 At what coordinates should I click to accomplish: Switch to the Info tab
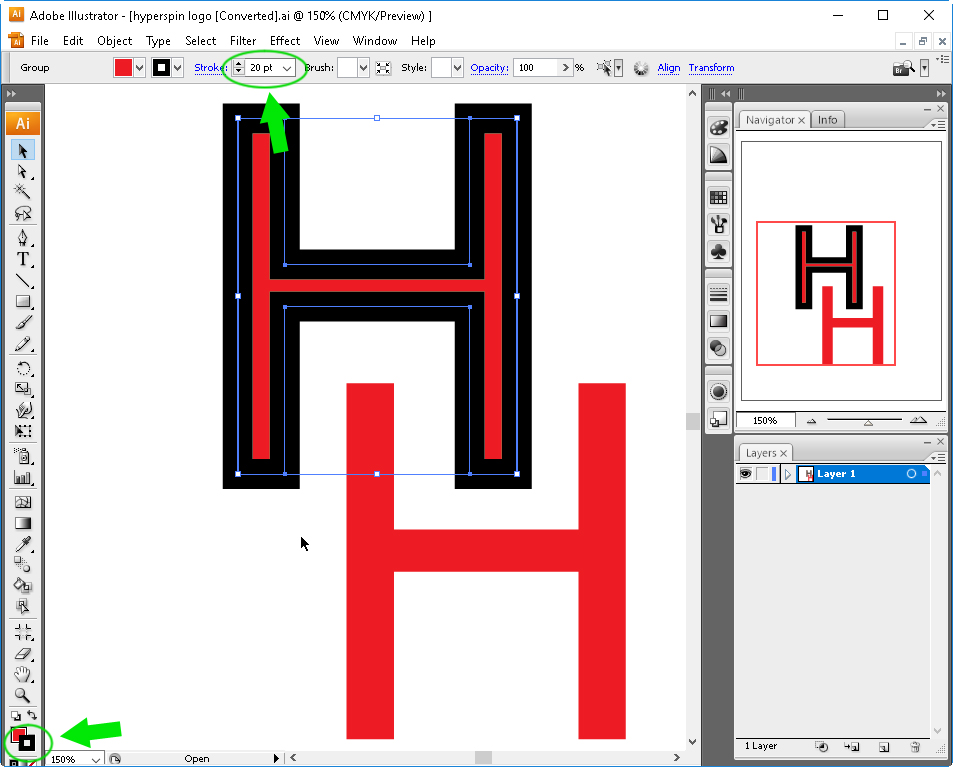827,120
